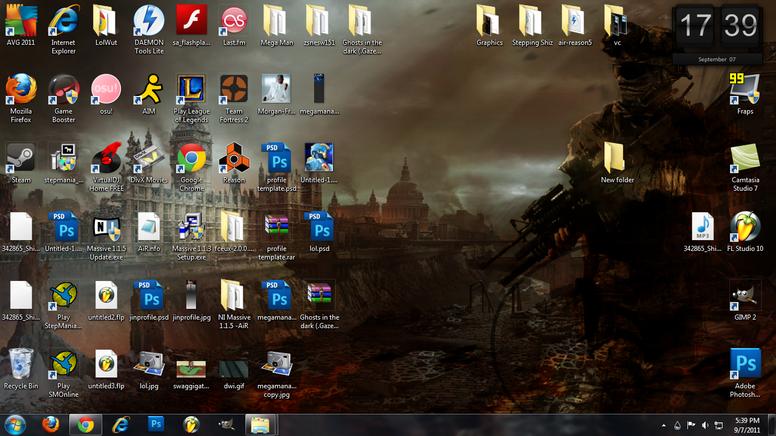Launch Reason desktop shortcut
Viewport: 776px width, 436px height.
pos(234,162)
